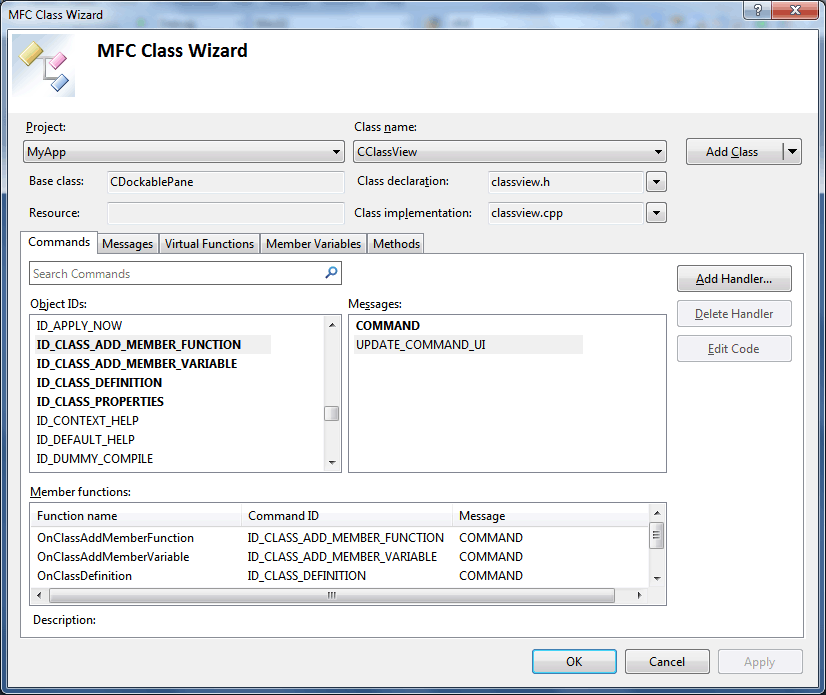Dismiss the wizard with Cancel
Screen dimensions: 826x695
coord(667,661)
